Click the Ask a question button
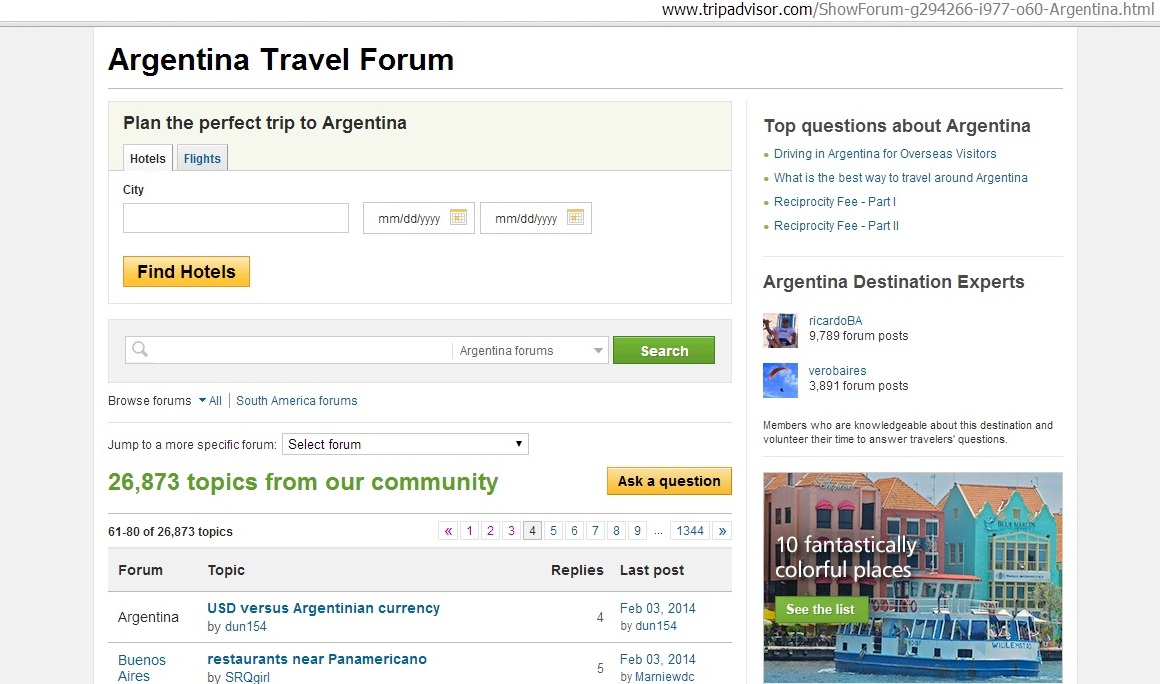This screenshot has height=684, width=1160. coord(669,481)
